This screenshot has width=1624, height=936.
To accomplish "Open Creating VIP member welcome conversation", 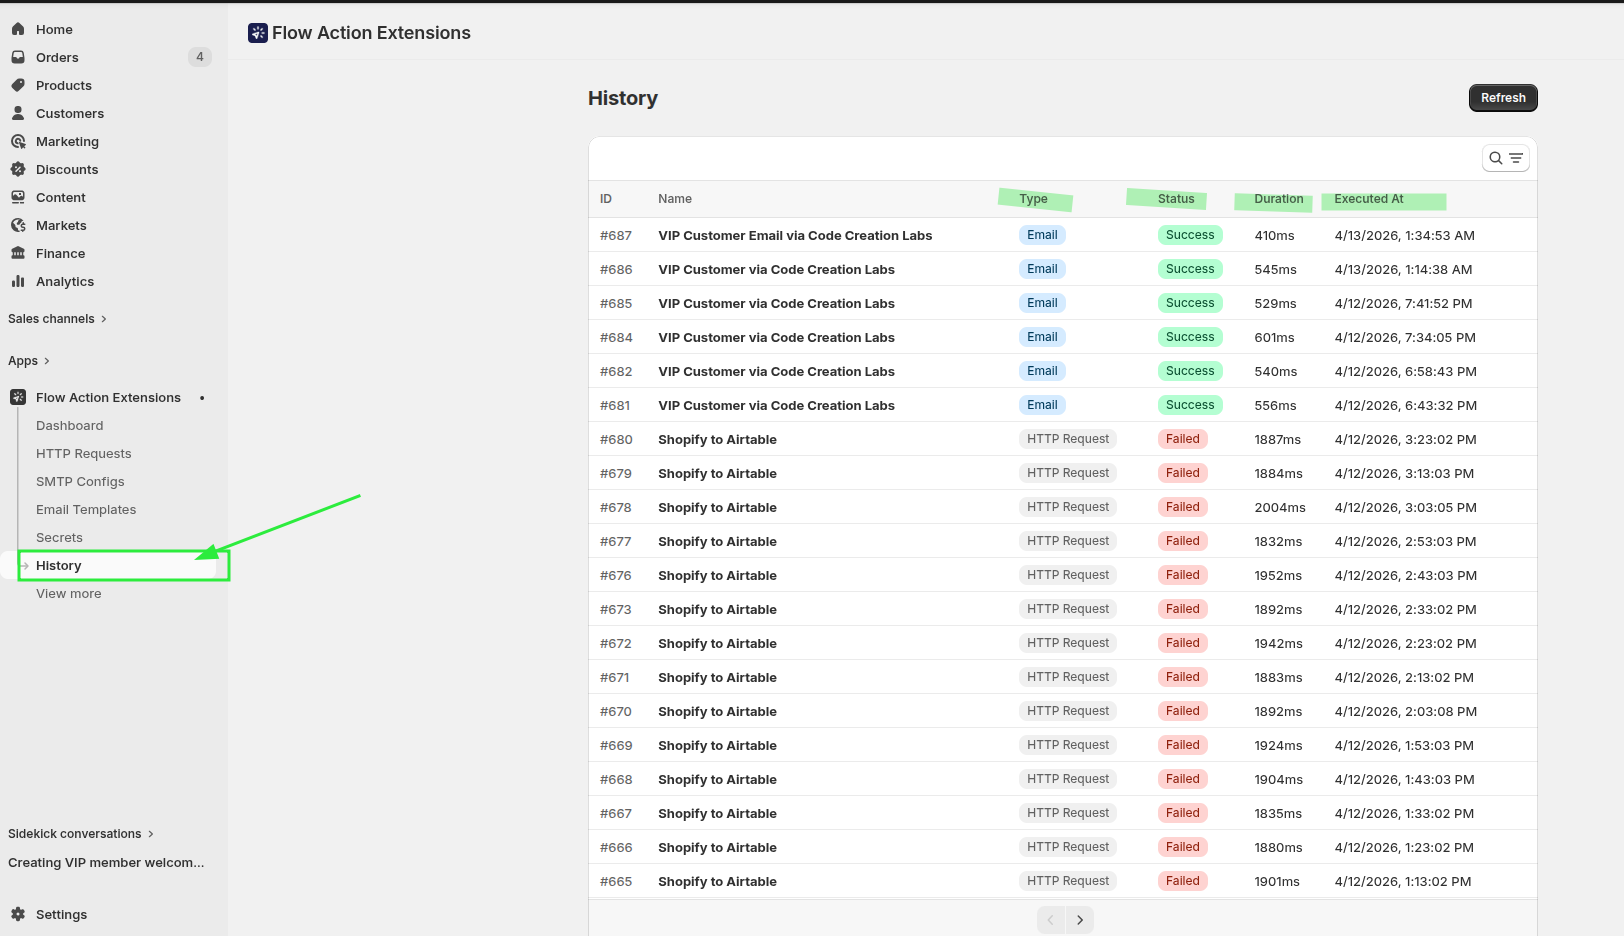I will (x=106, y=862).
